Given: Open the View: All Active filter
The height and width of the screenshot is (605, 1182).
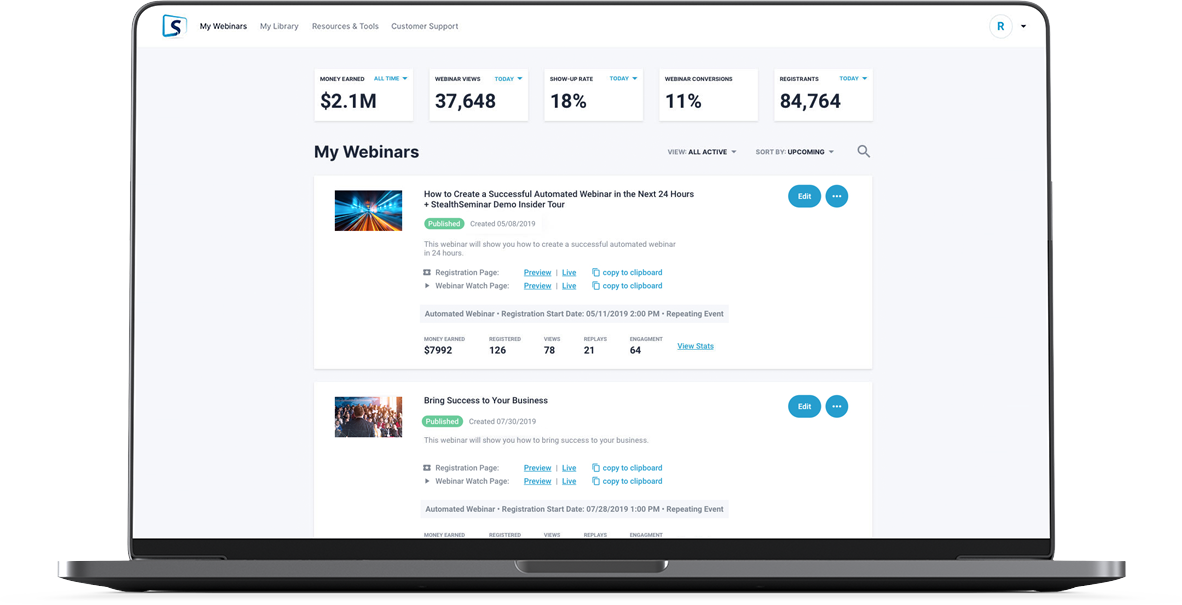Looking at the screenshot, I should click(702, 152).
